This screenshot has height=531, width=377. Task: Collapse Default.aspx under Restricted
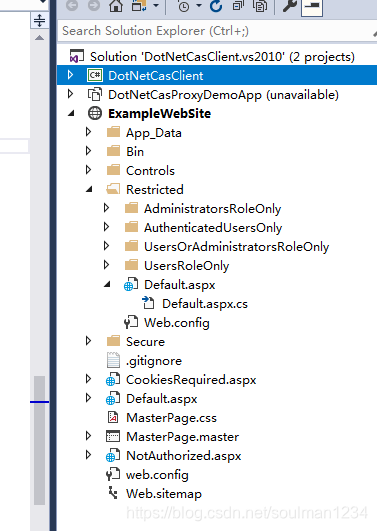coord(107,284)
